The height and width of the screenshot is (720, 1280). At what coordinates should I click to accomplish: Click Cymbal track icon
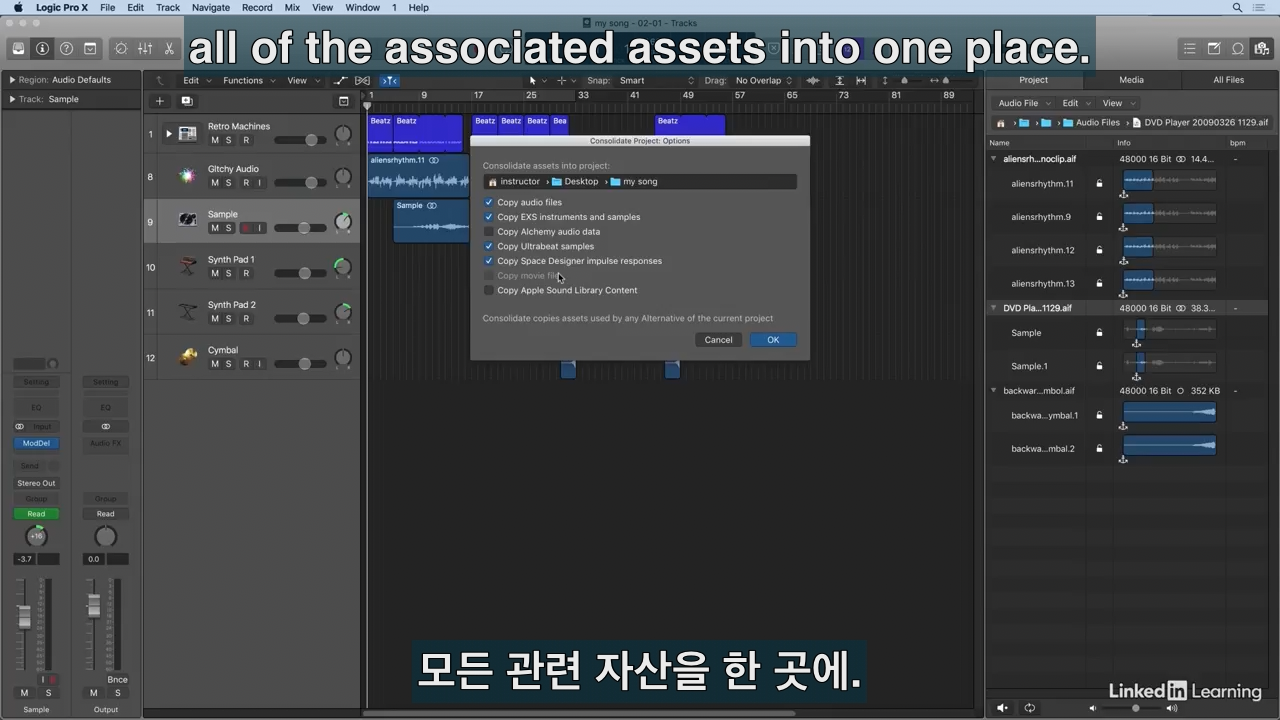pyautogui.click(x=187, y=357)
